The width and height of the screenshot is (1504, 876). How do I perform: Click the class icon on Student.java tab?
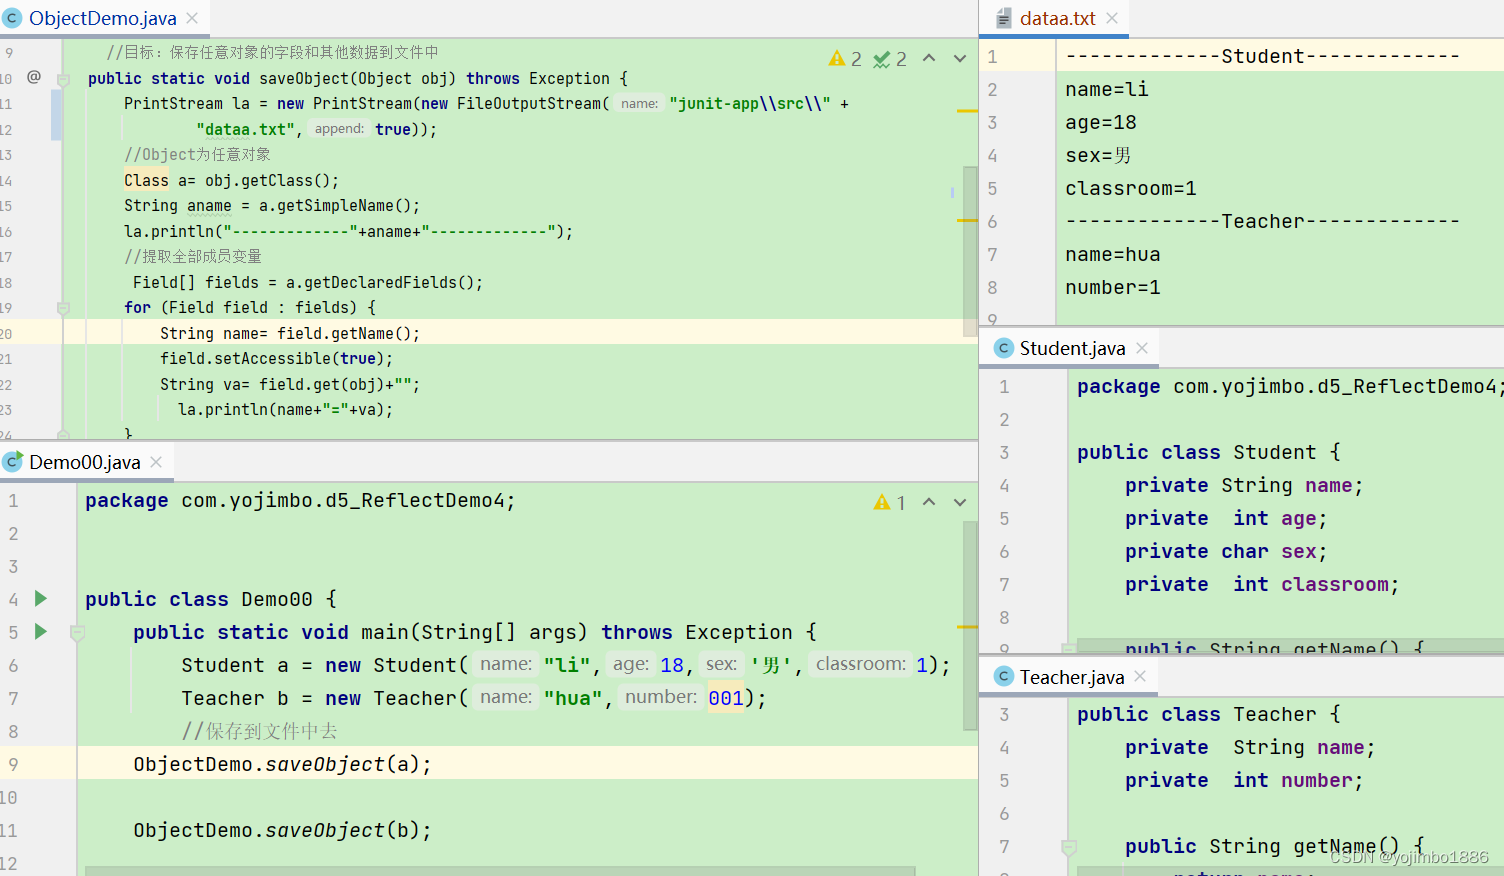tap(1004, 348)
